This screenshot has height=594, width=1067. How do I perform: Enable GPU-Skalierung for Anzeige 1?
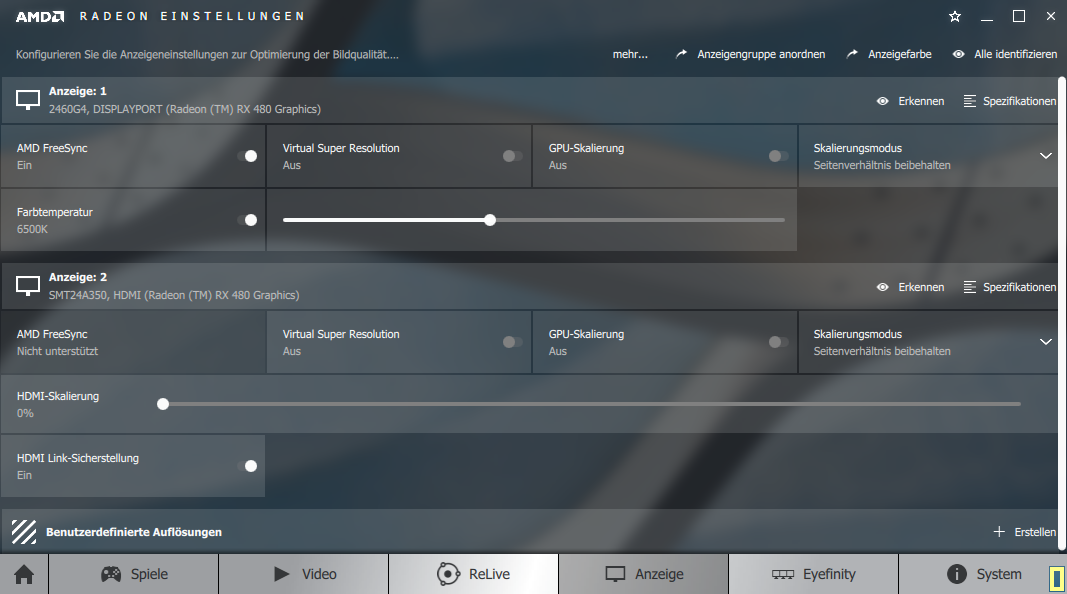[x=778, y=156]
